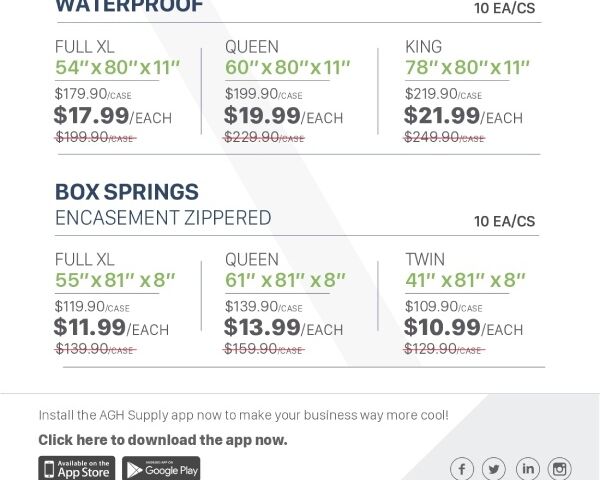This screenshot has width=600, height=480.
Task: Click the Box Springs heading
Action: point(126,191)
